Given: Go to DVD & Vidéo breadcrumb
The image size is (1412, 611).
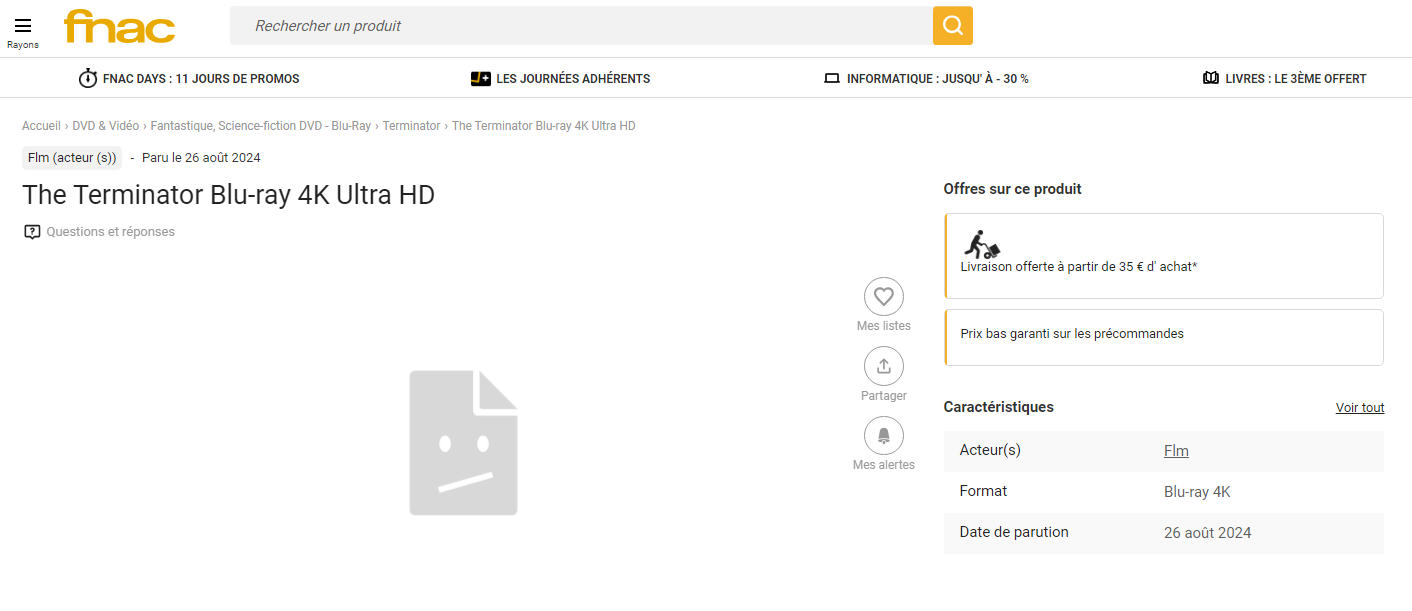Looking at the screenshot, I should click(x=106, y=126).
